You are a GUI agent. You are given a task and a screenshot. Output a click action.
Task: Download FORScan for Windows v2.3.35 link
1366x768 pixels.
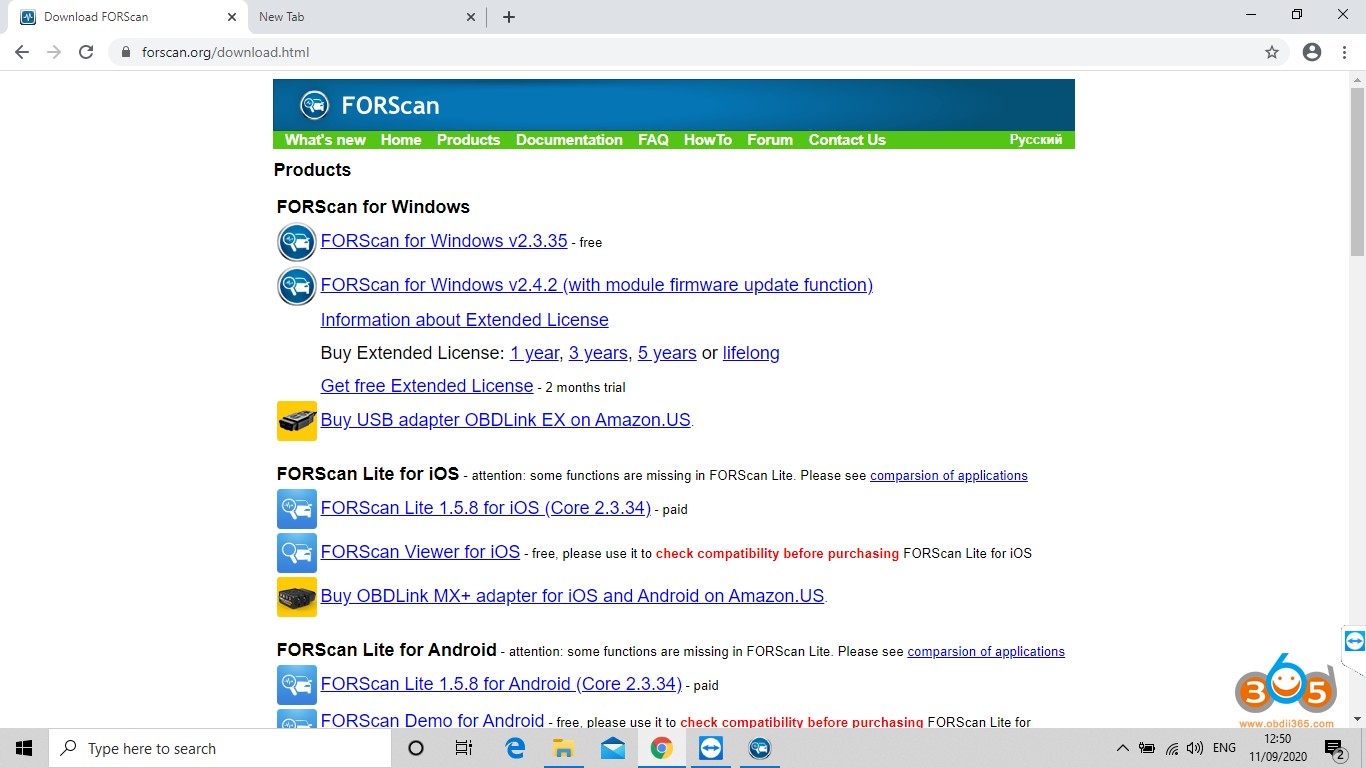click(444, 241)
